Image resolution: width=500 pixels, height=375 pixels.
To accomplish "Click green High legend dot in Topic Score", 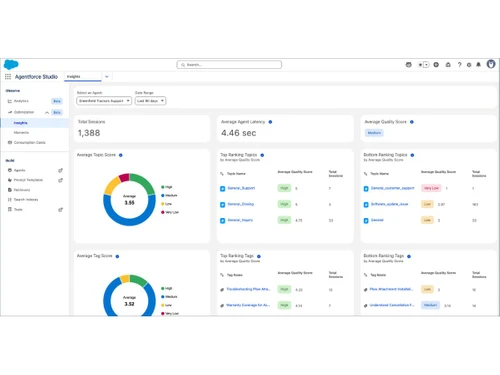I will click(x=163, y=187).
